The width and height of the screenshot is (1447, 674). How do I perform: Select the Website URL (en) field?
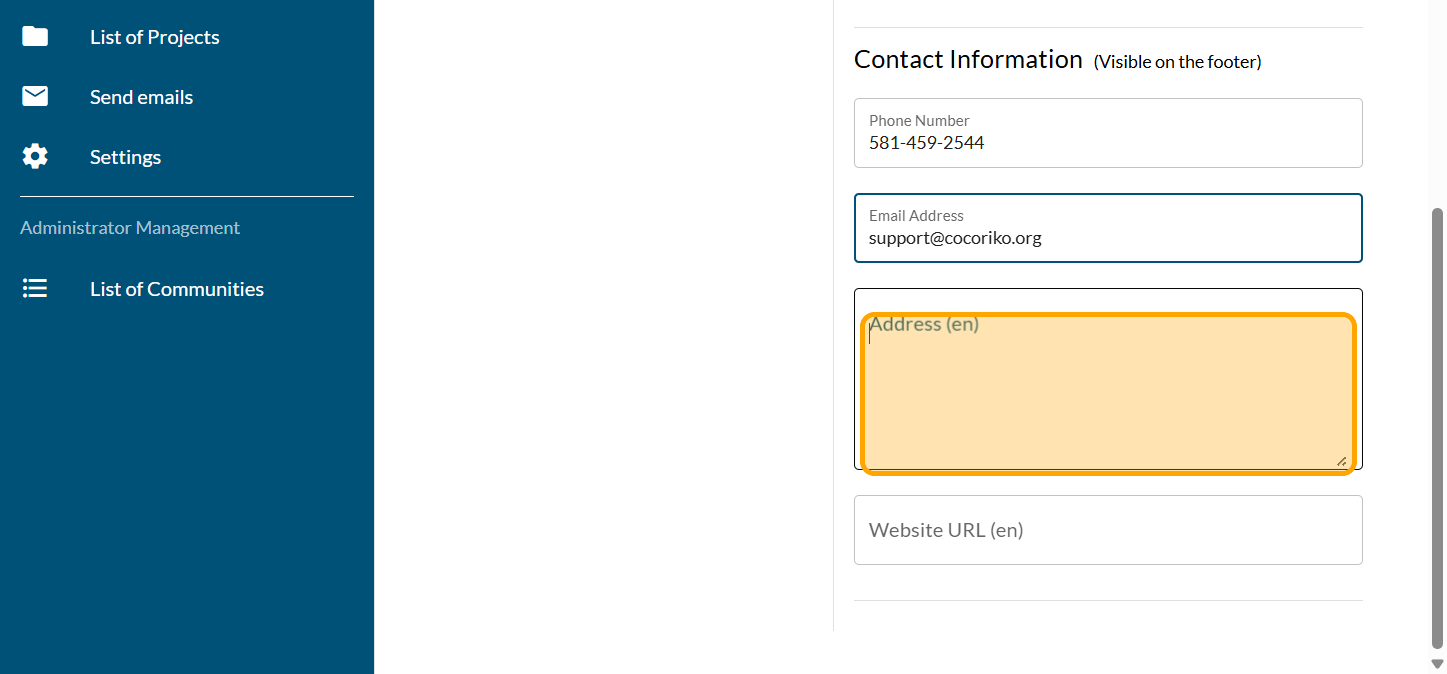pos(1107,530)
